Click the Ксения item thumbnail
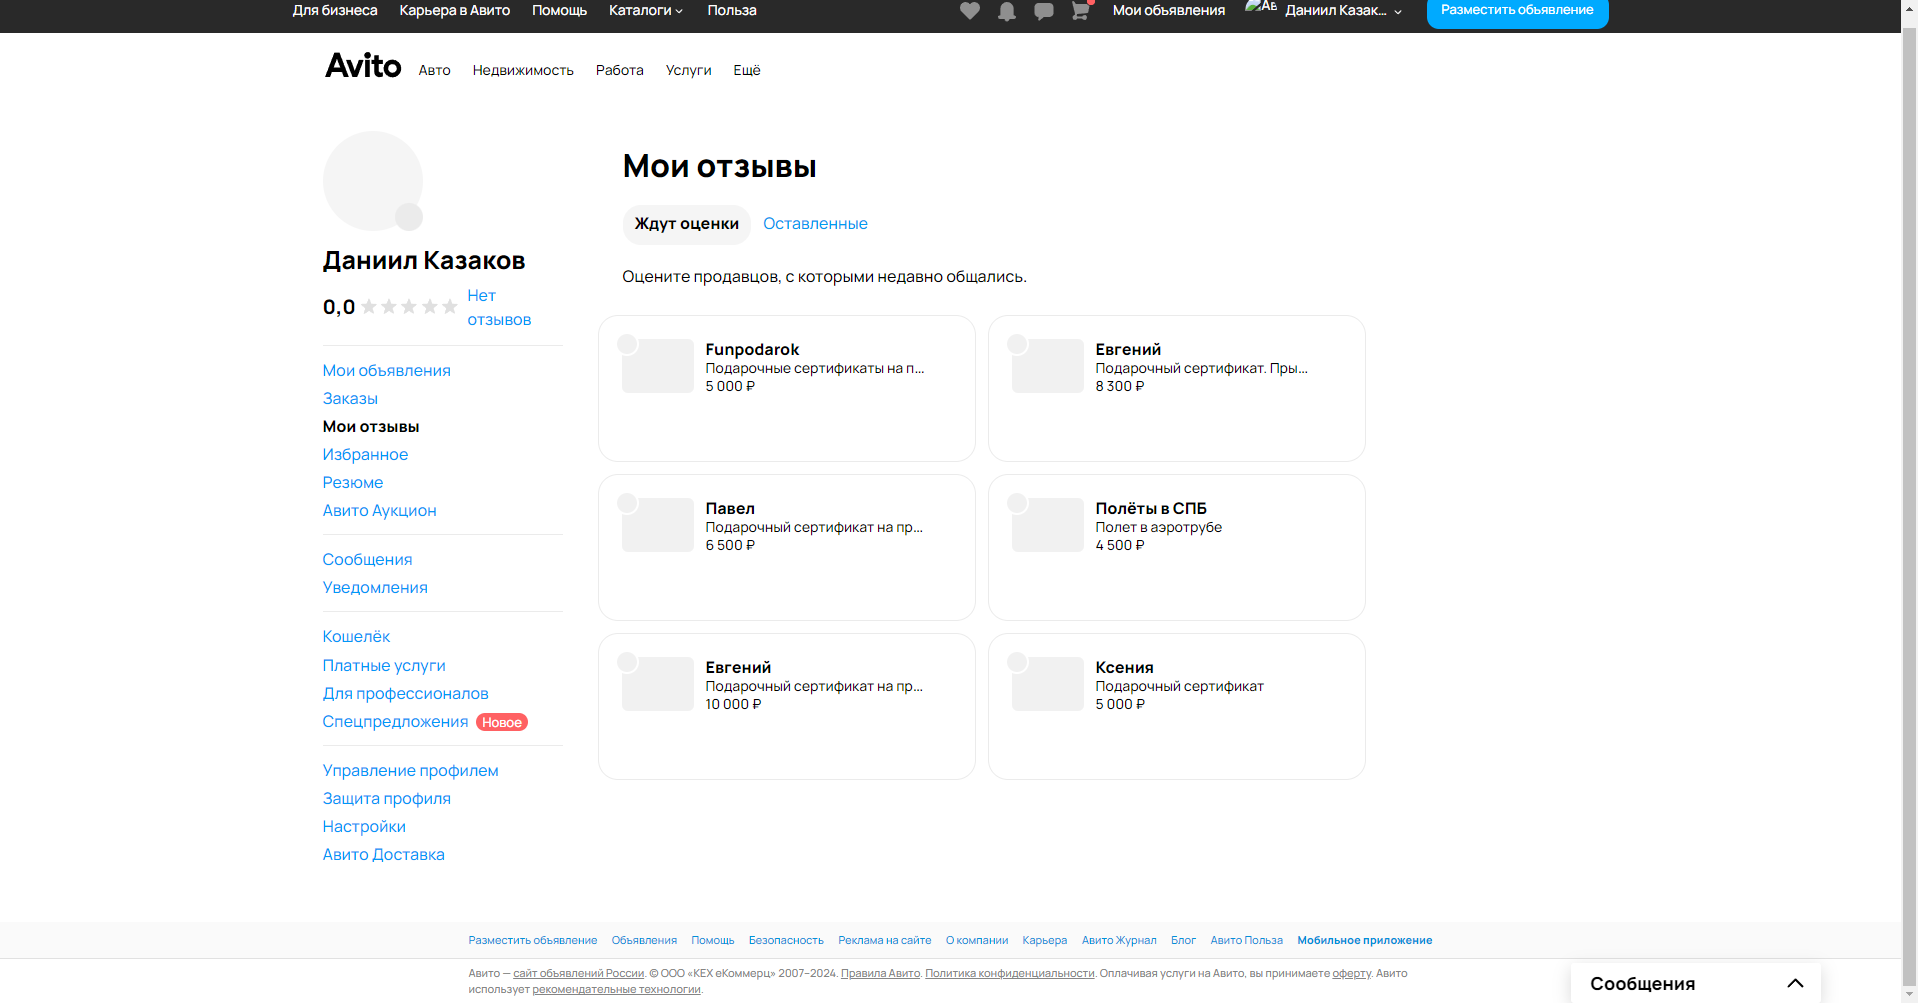Viewport: 1918px width, 1003px height. (1048, 684)
